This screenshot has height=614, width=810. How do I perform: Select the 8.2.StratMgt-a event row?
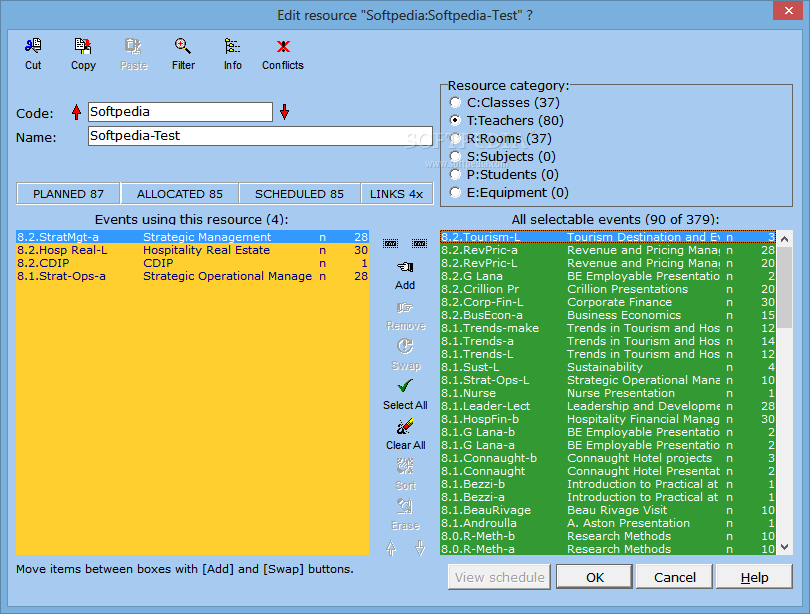[192, 237]
